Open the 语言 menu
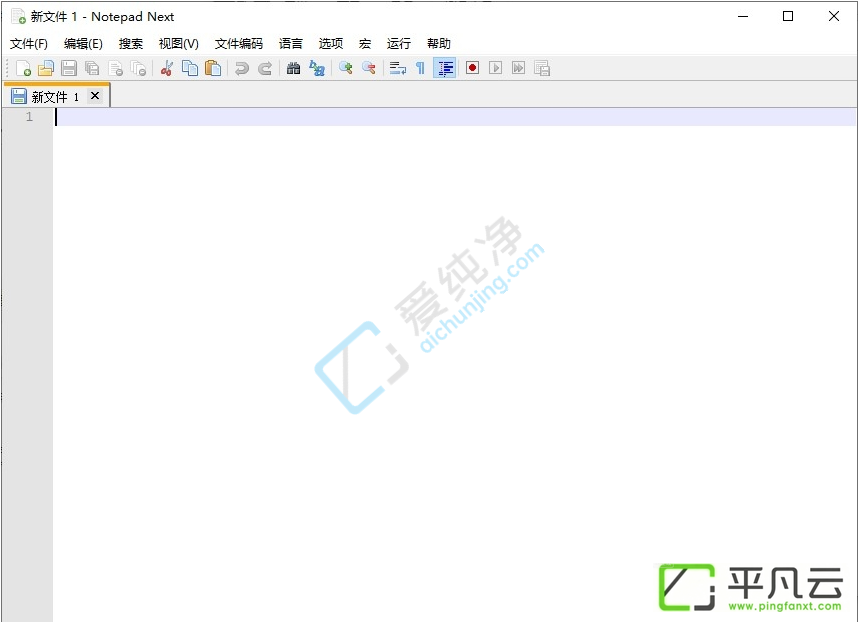The height and width of the screenshot is (622, 860). (291, 43)
